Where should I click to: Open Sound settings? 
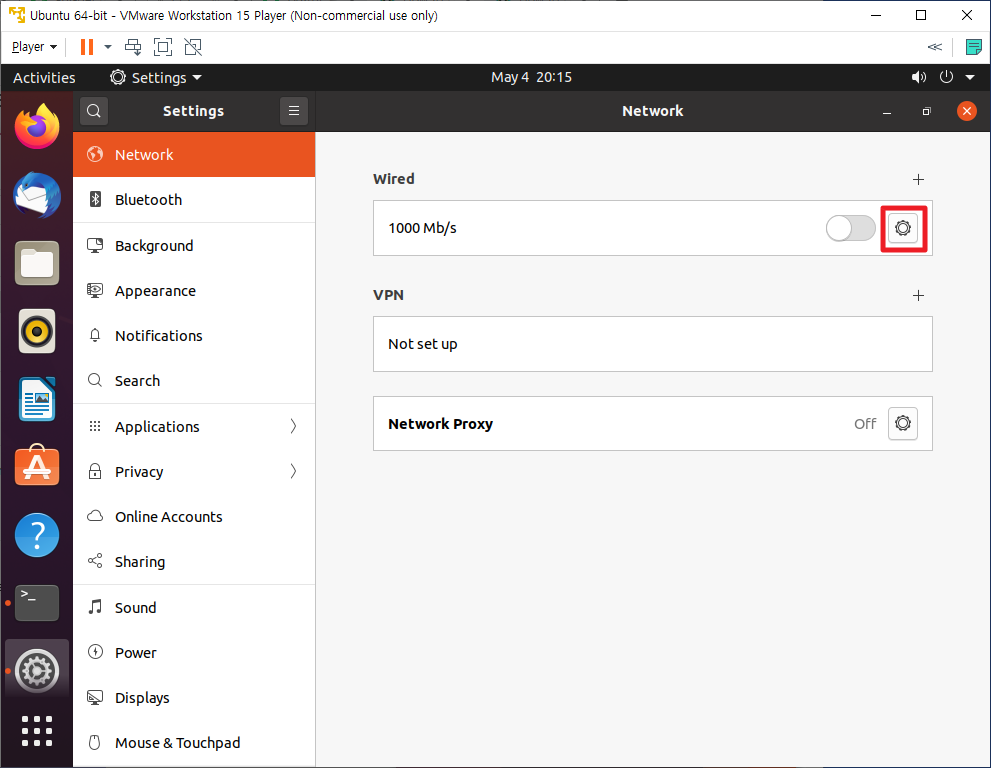tap(194, 607)
